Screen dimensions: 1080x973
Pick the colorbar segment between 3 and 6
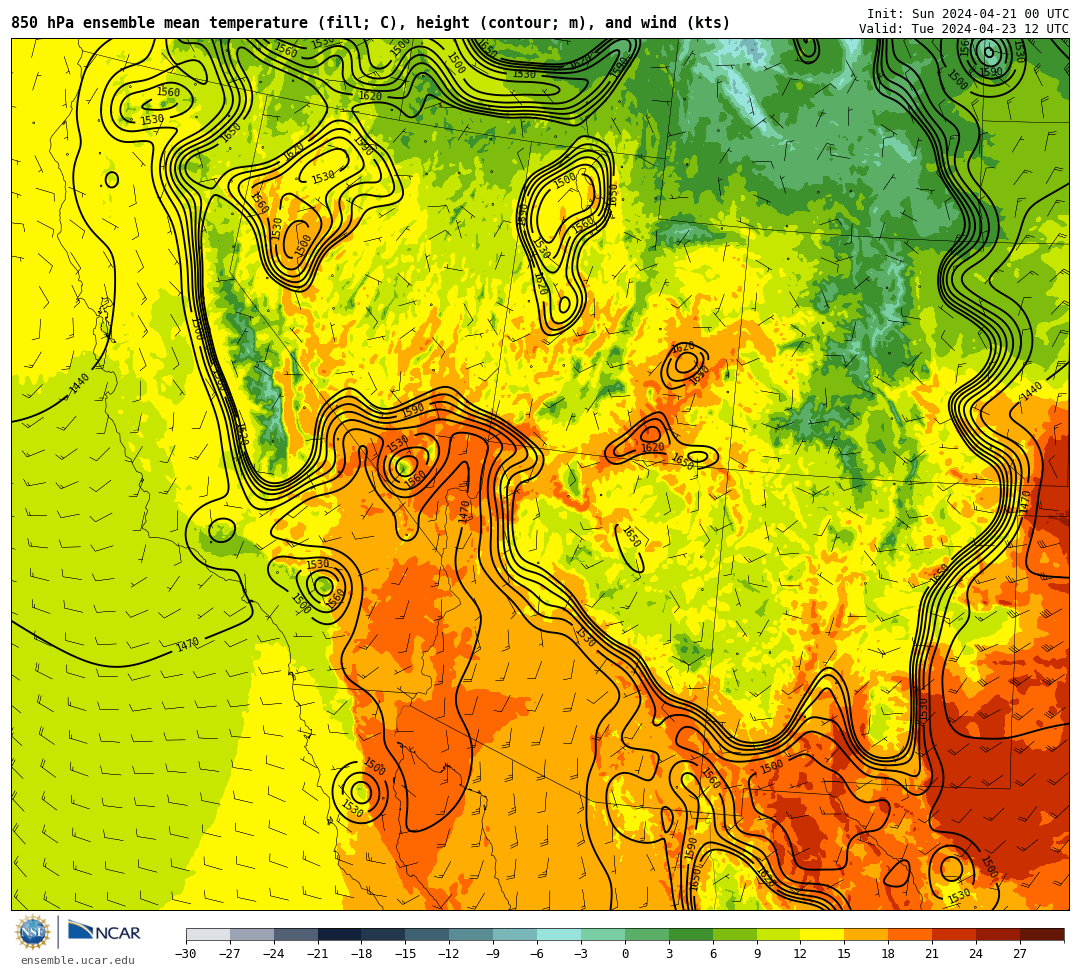[691, 934]
